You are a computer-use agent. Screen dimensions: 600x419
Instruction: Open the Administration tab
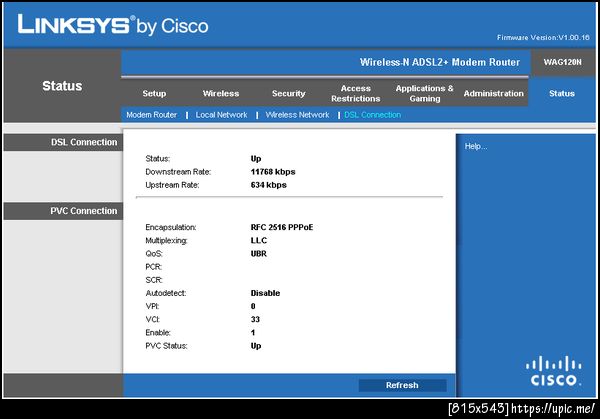coord(494,93)
